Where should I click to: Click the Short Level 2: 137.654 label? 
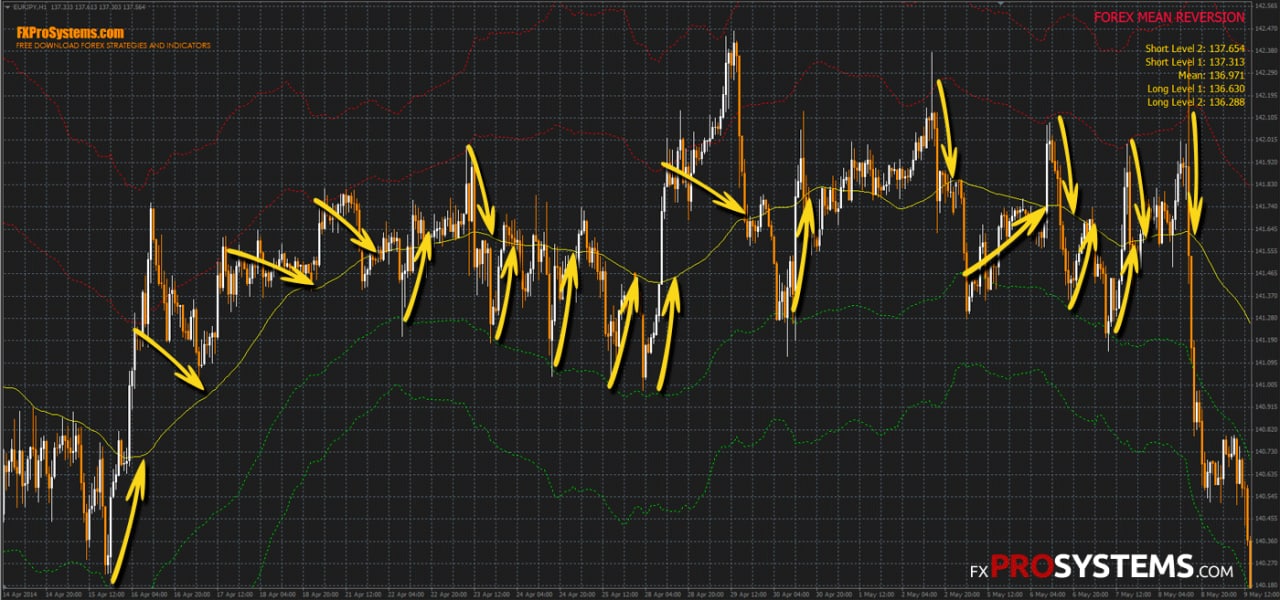1195,47
